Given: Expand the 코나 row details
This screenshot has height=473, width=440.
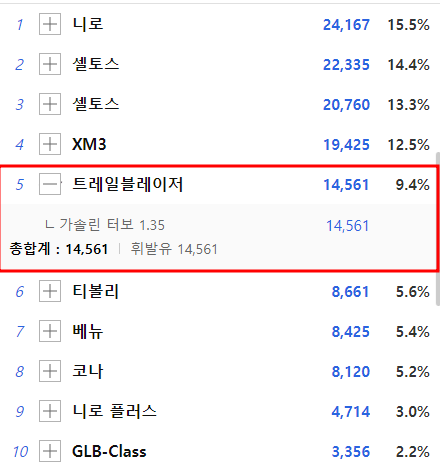Looking at the screenshot, I should (x=50, y=371).
